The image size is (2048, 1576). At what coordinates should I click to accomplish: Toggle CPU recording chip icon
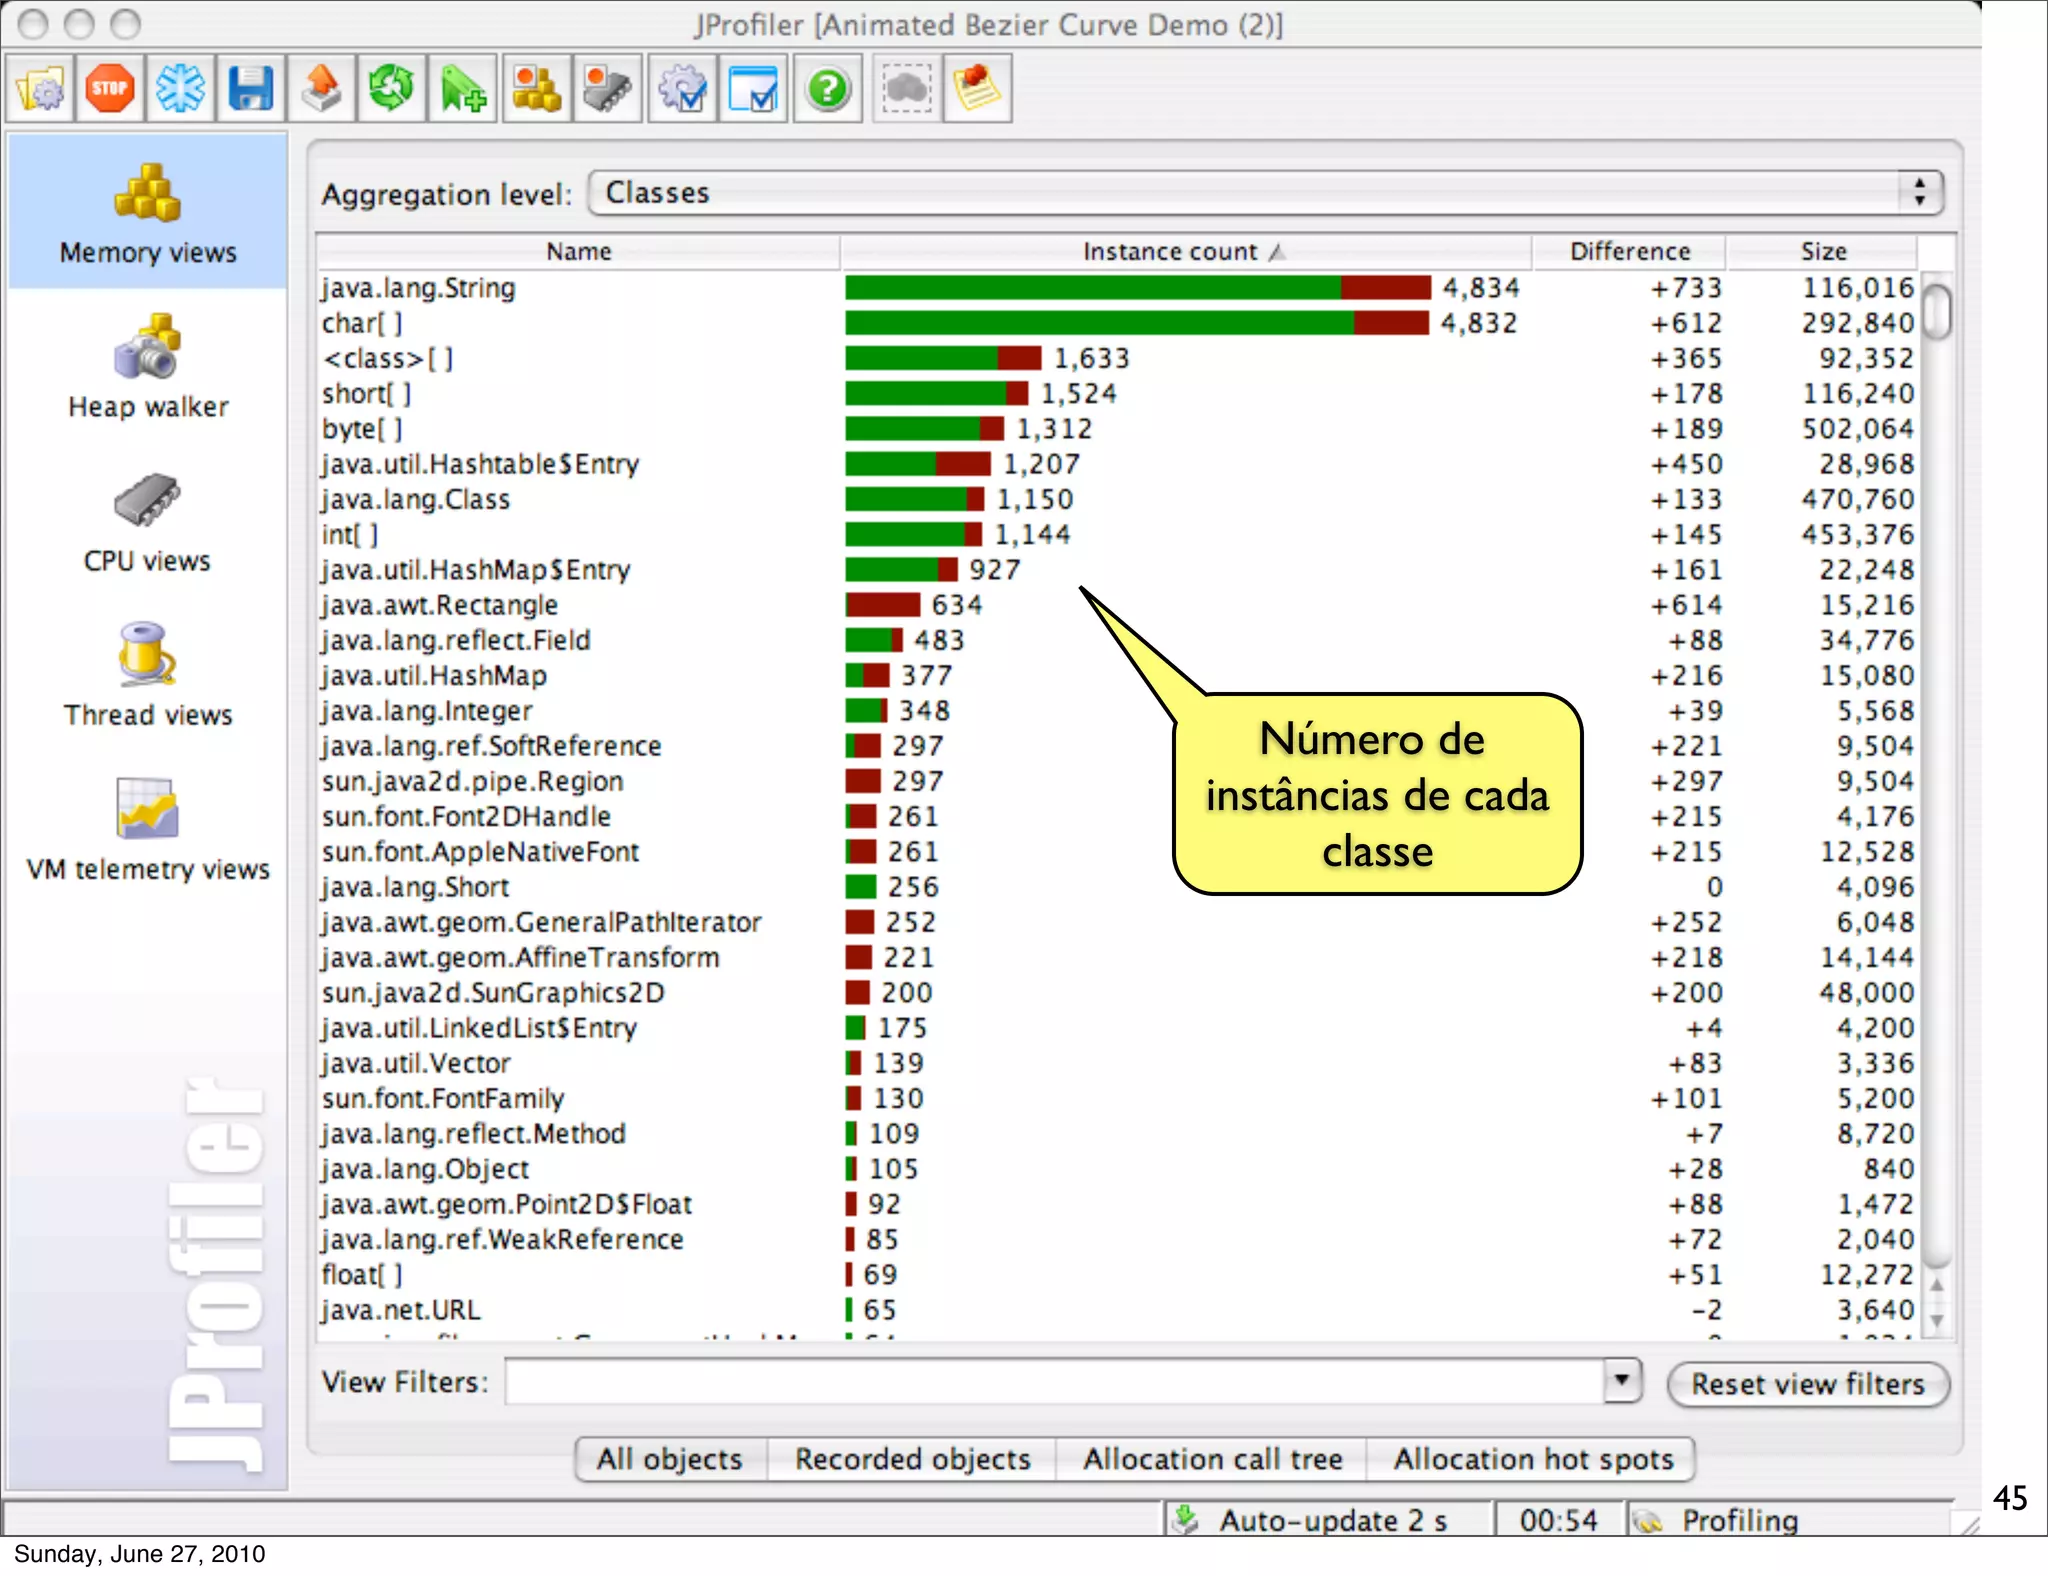pos(607,89)
